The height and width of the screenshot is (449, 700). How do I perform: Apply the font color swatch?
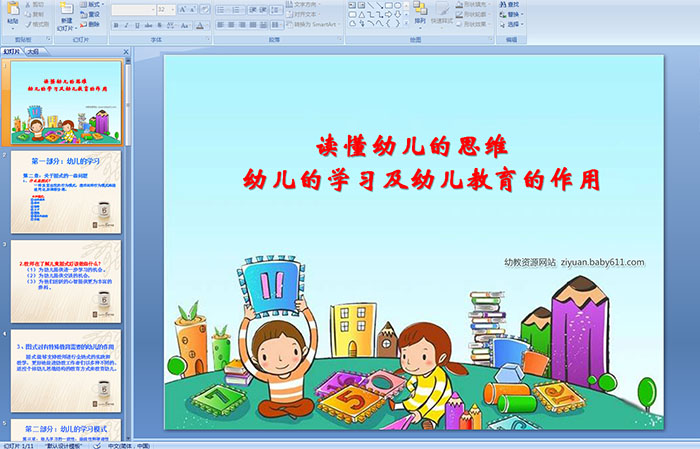click(x=200, y=26)
